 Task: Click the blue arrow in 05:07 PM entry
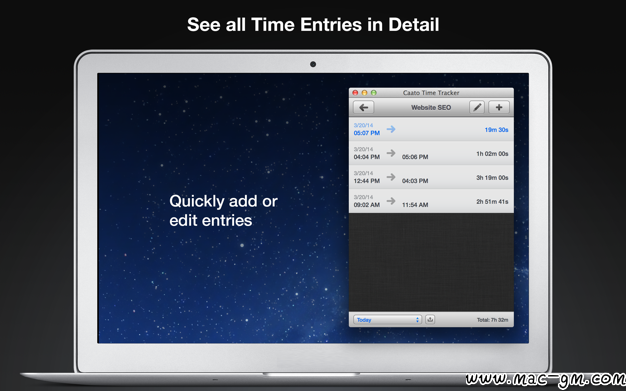tap(391, 129)
